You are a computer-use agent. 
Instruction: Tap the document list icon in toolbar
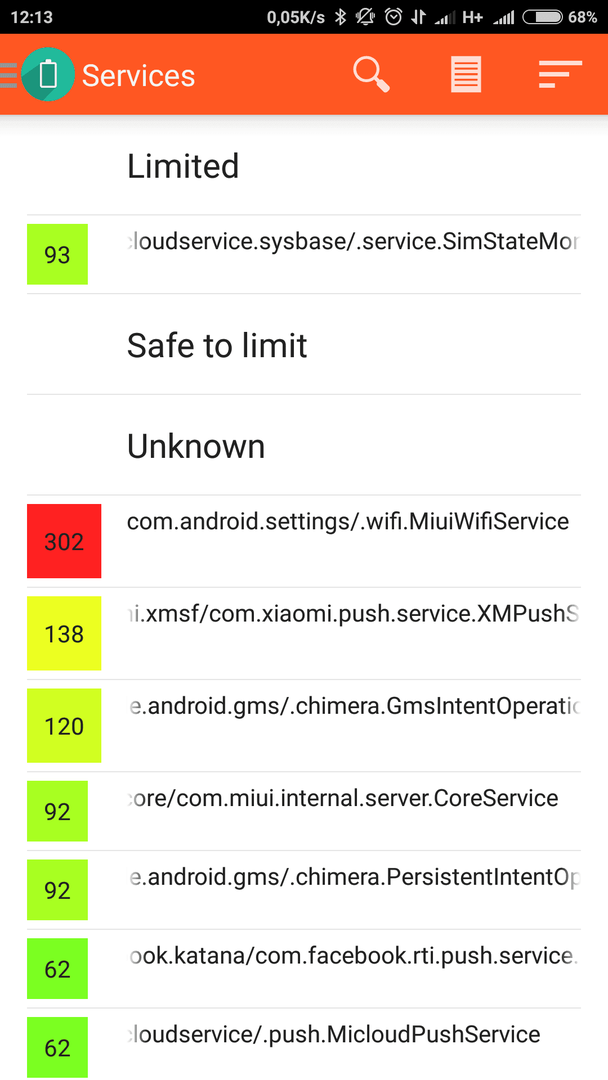click(x=466, y=74)
